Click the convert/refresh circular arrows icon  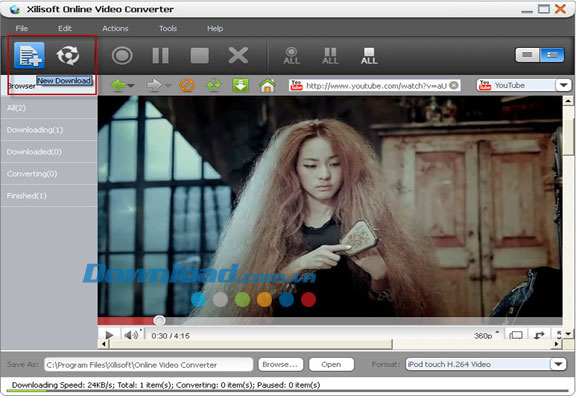[68, 55]
